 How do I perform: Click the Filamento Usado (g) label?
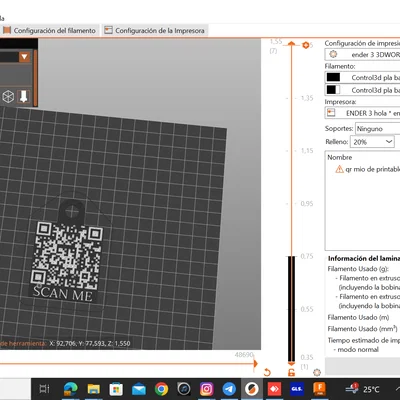click(x=358, y=269)
